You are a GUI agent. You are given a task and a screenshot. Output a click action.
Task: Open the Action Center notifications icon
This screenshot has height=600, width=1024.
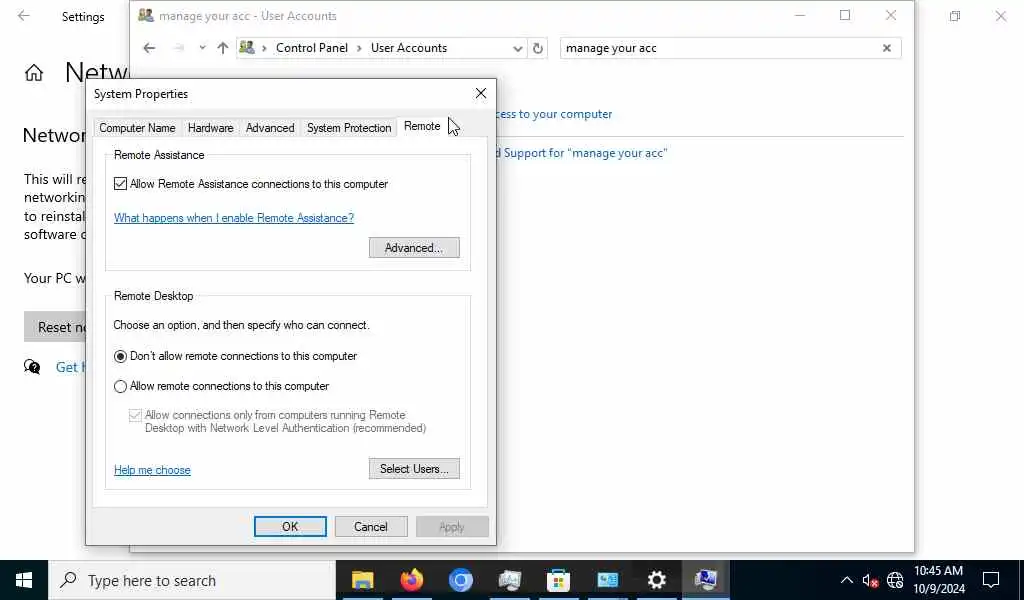[x=991, y=580]
